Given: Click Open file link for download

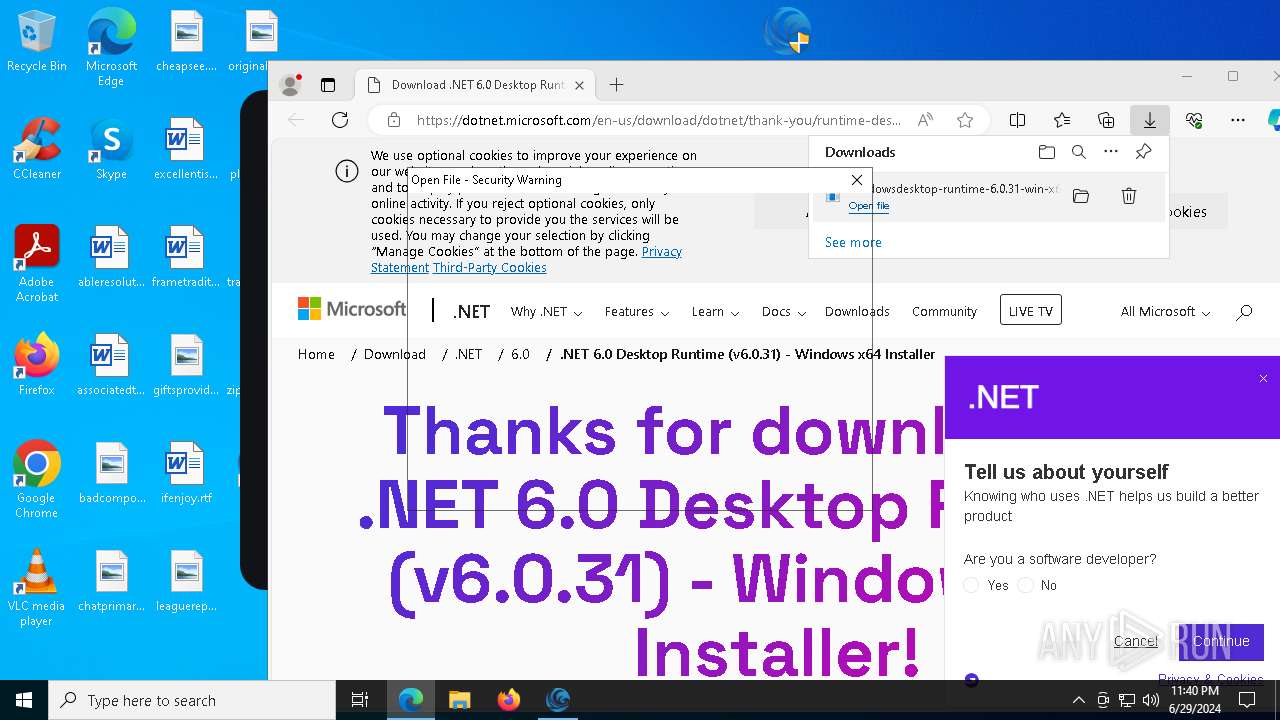Looking at the screenshot, I should coord(868,206).
